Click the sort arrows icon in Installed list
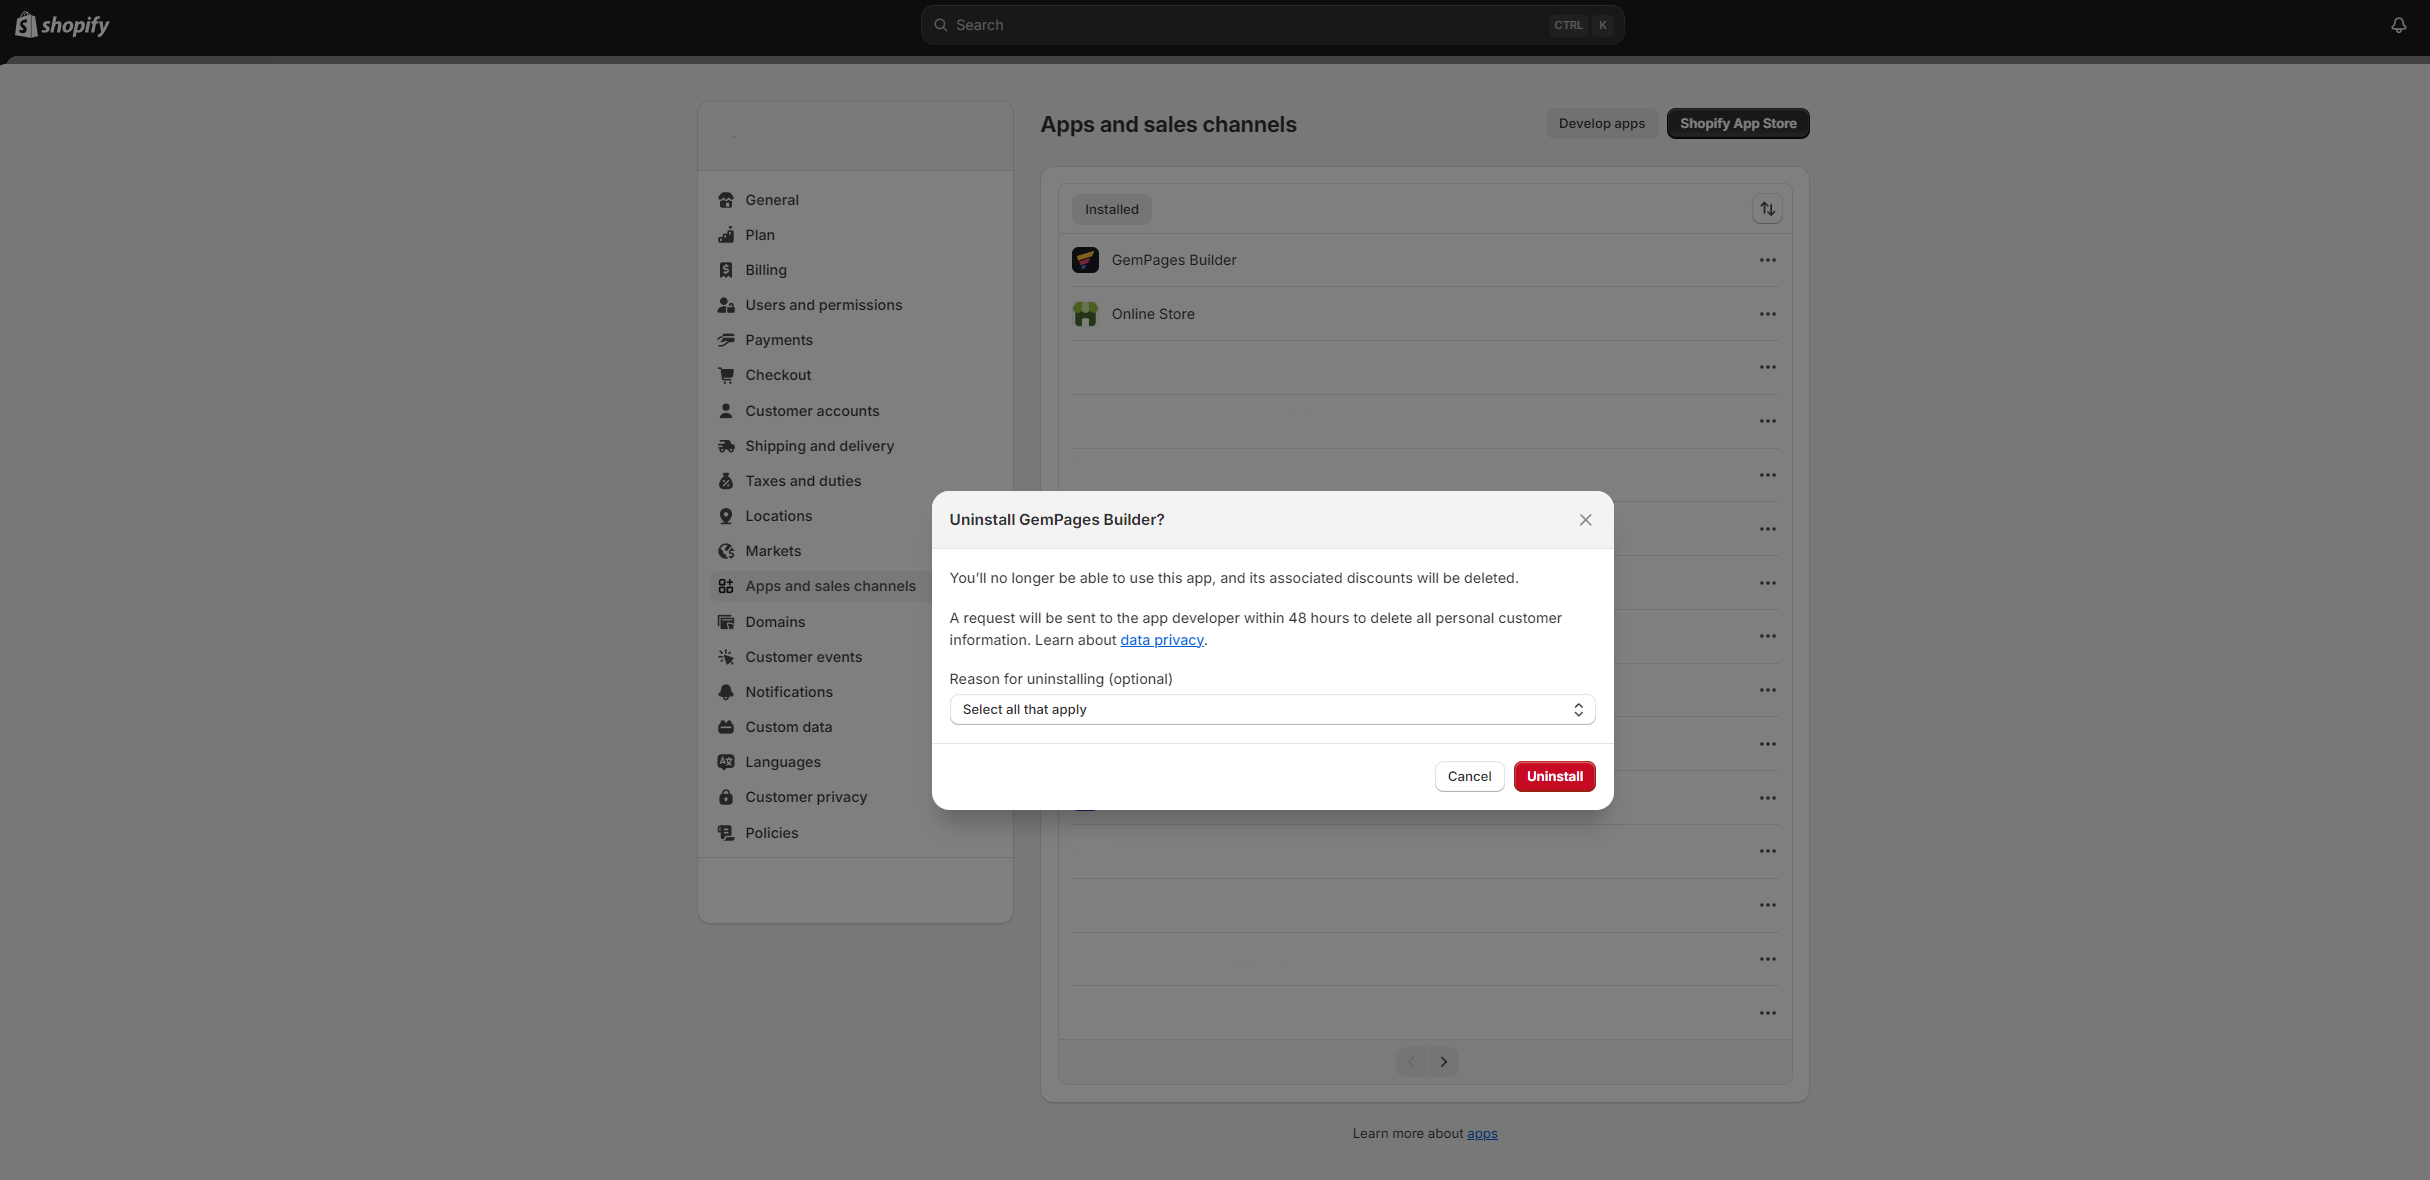Screen dimensions: 2430x1180 coord(1767,209)
